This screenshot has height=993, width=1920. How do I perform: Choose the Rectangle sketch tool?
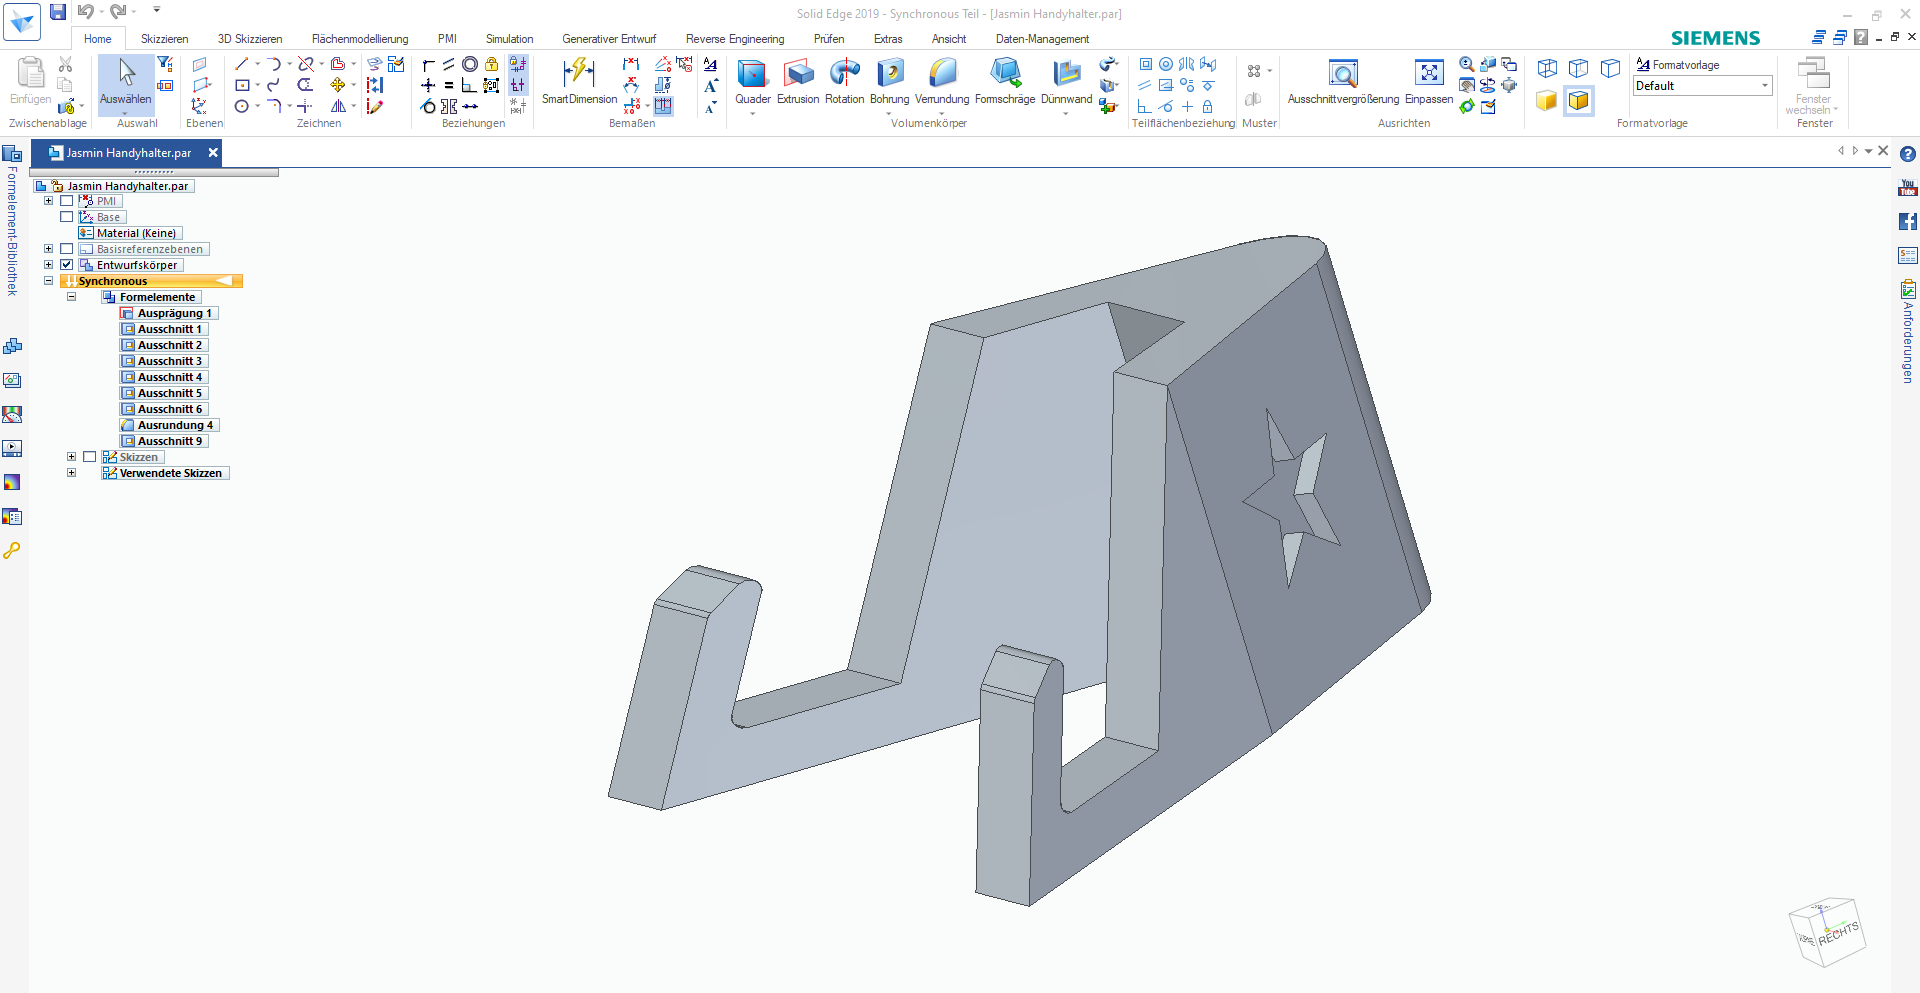[241, 85]
